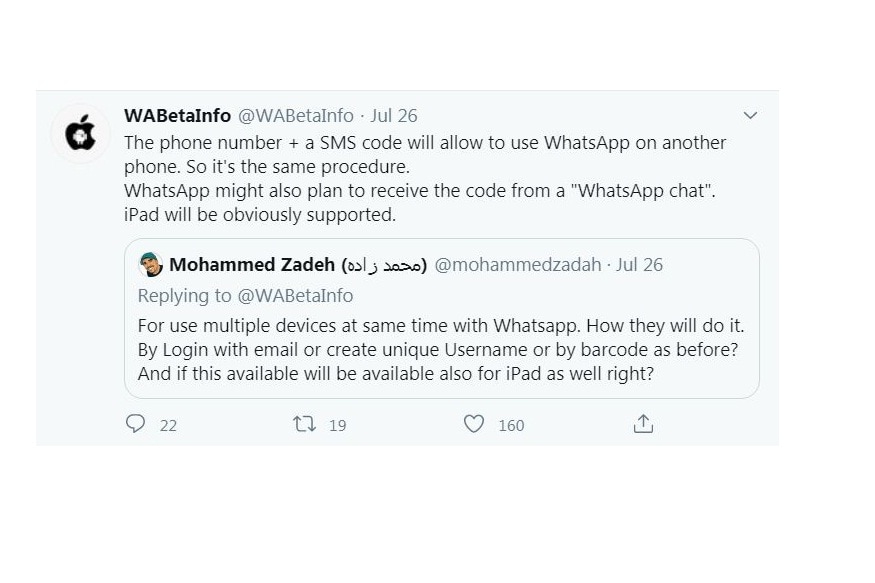Click the main tweet text about SMS code
Screen dimensions: 875x583
tap(425, 179)
